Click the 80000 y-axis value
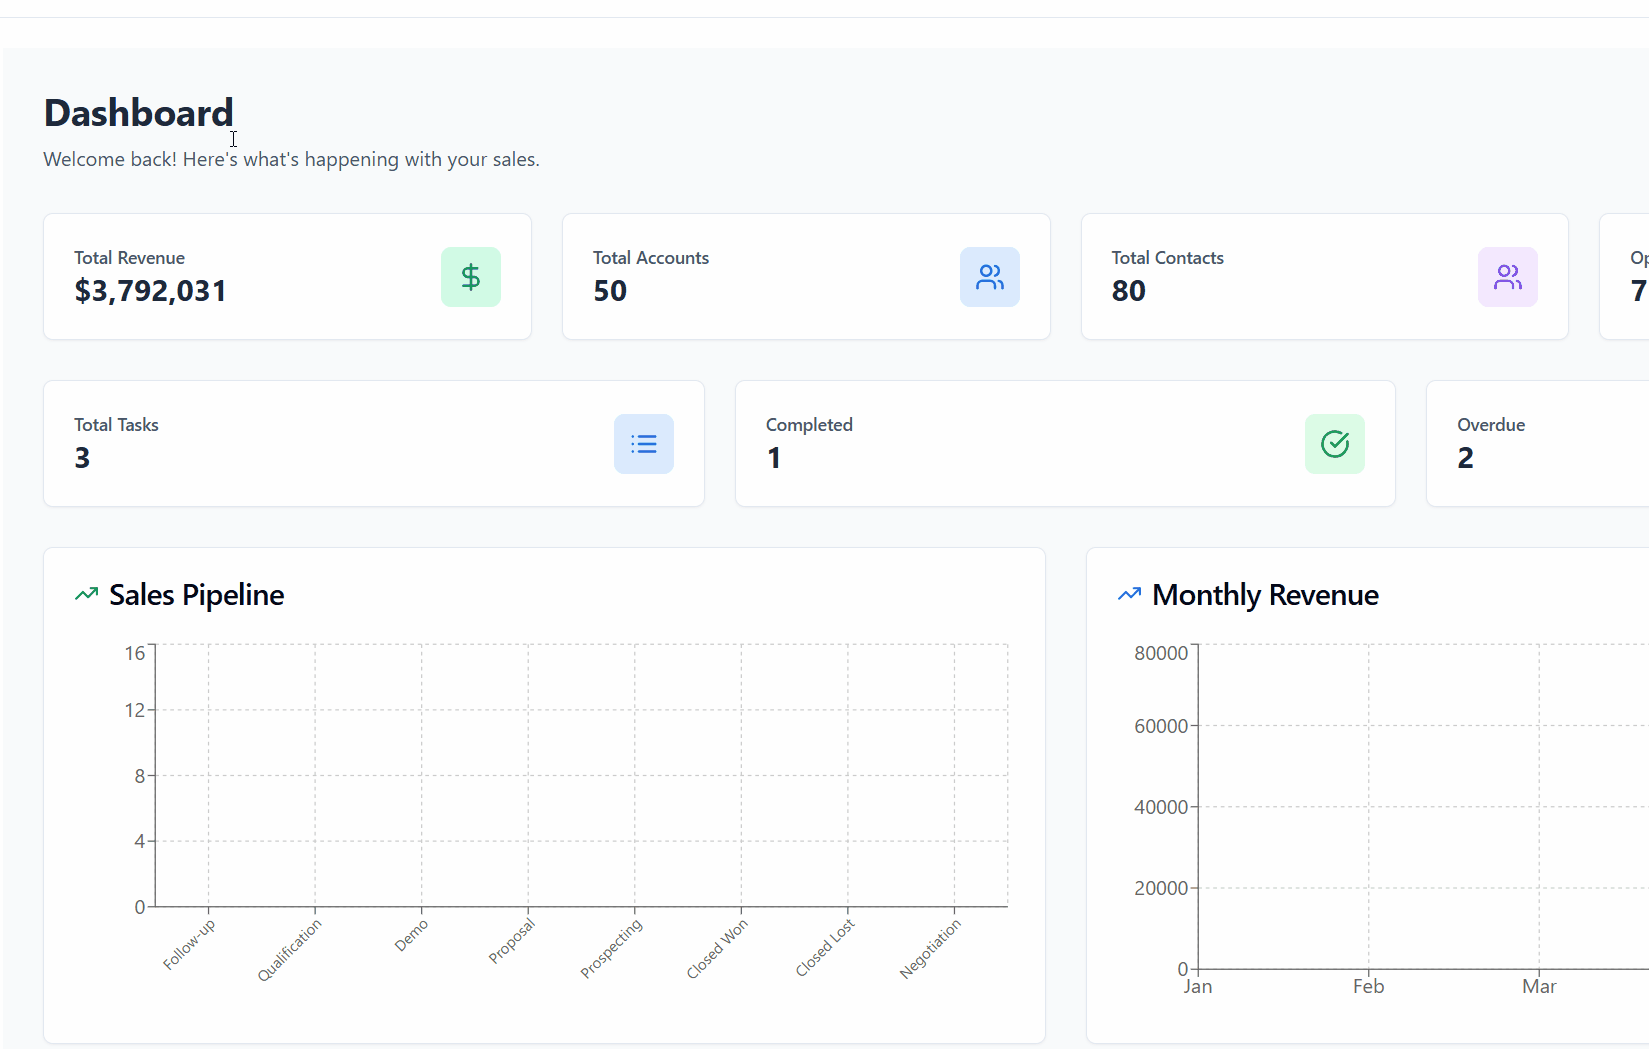Image resolution: width=1649 pixels, height=1049 pixels. 1161,653
